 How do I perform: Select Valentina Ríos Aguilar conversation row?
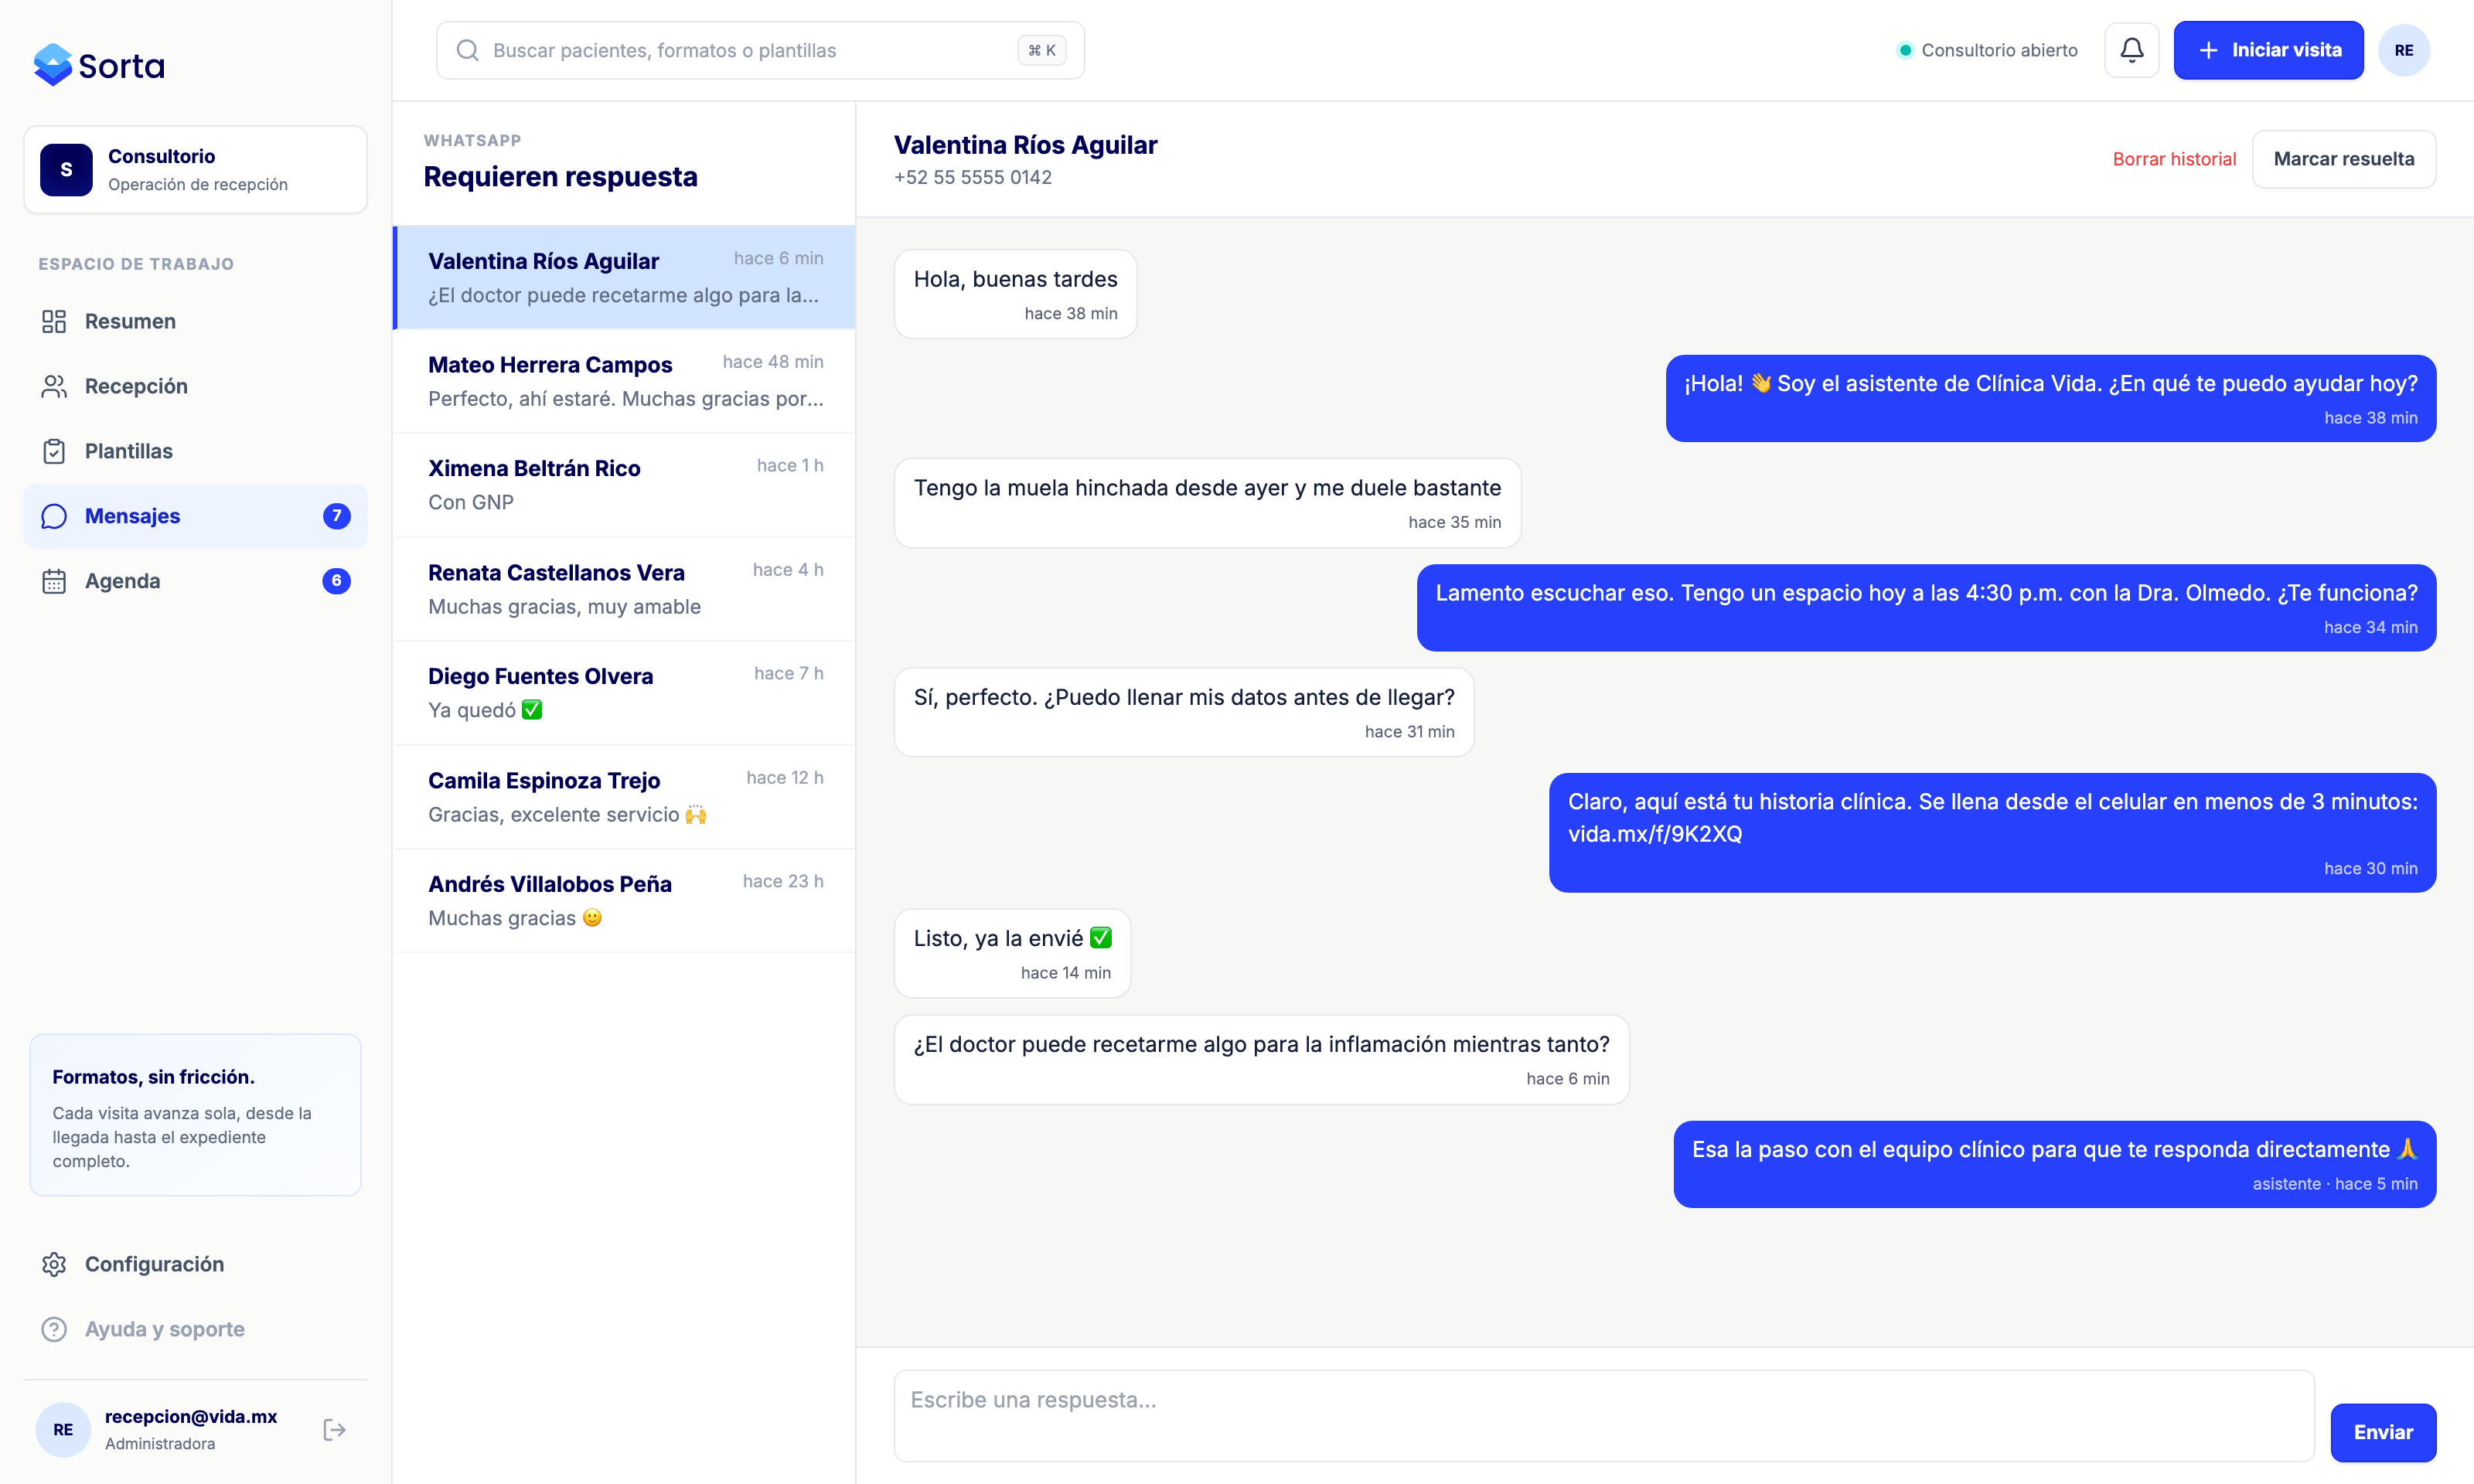[x=625, y=277]
